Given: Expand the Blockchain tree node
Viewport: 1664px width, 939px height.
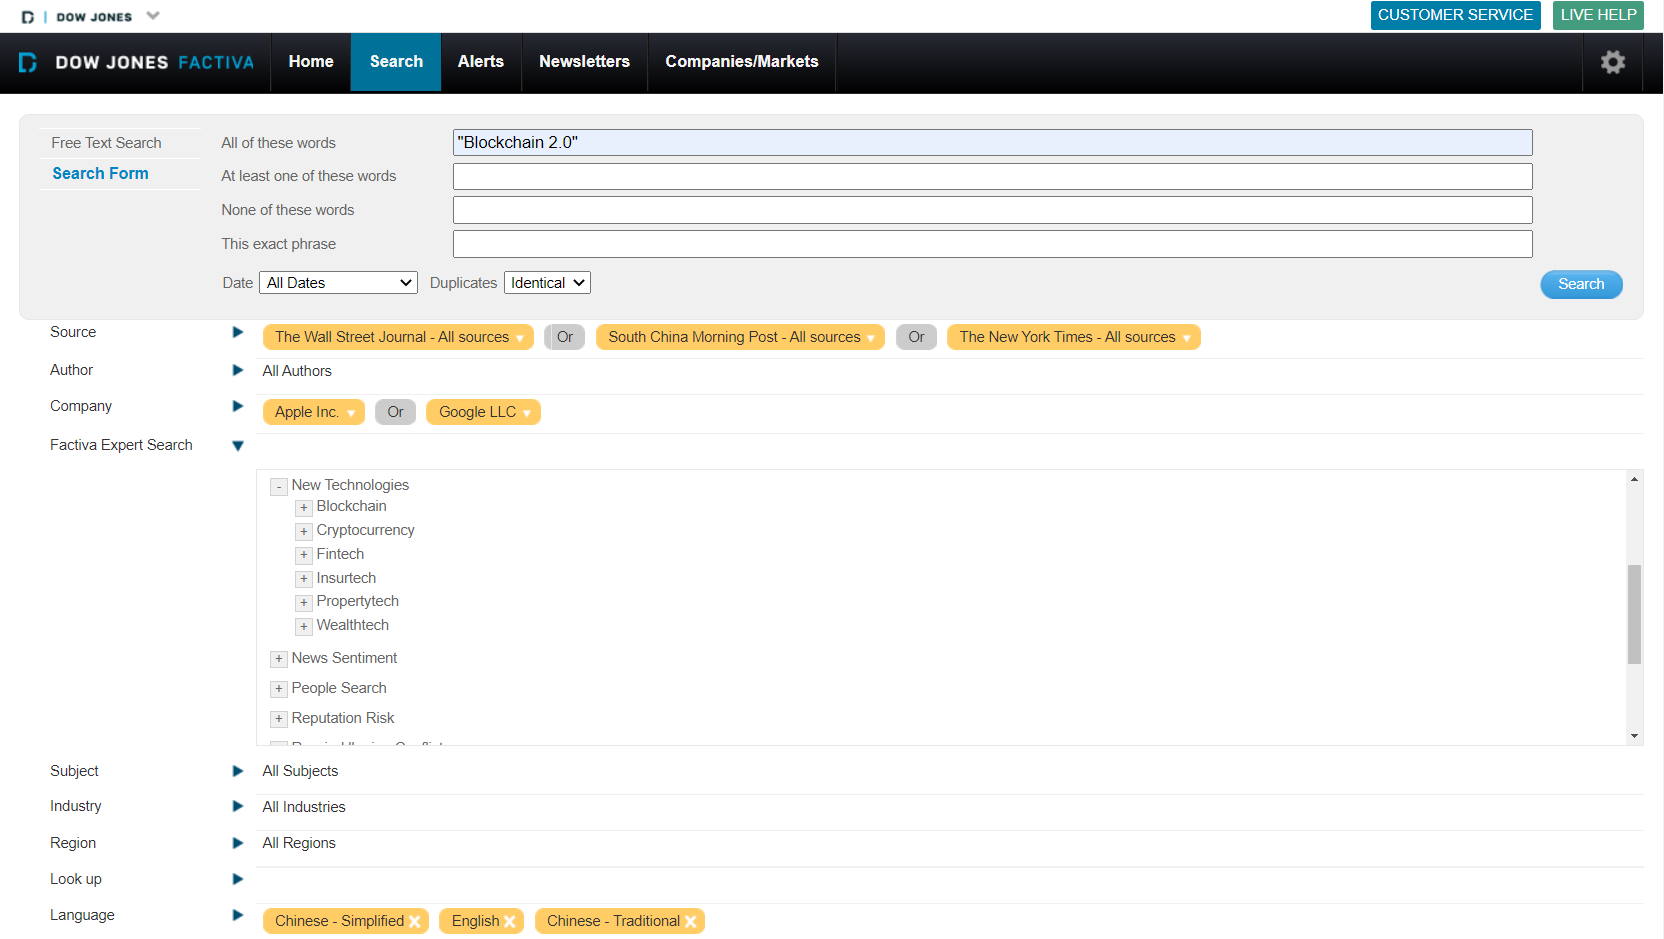Looking at the screenshot, I should [304, 508].
